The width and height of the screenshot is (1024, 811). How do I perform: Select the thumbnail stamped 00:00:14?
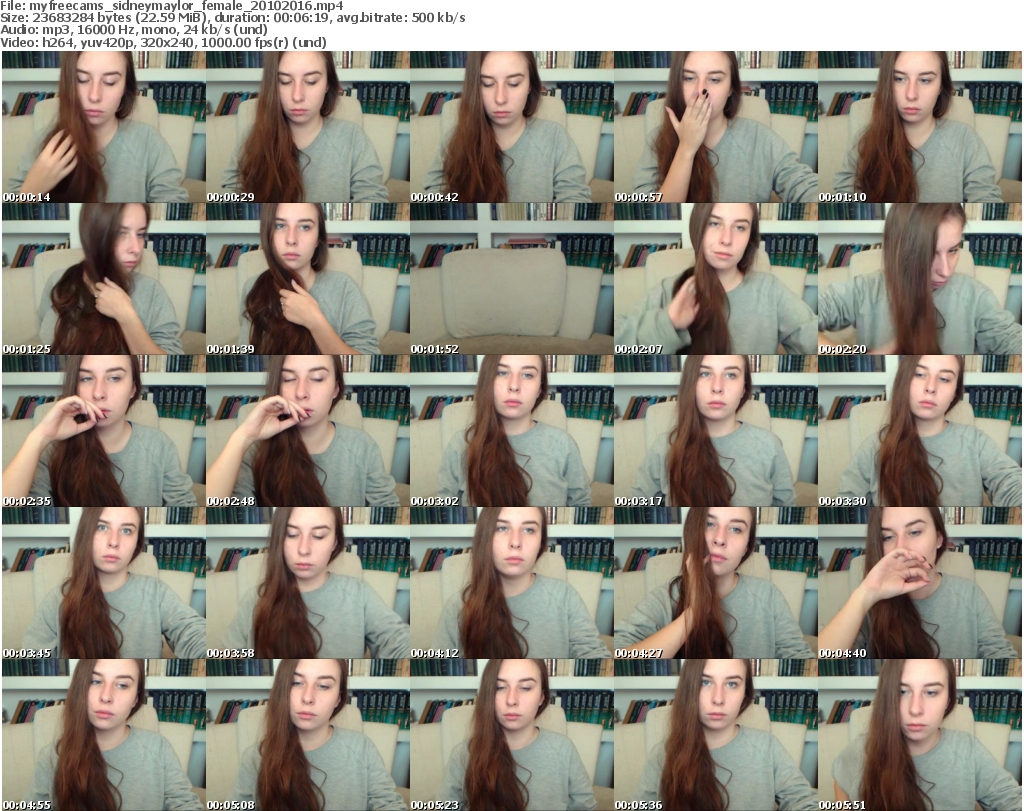104,127
